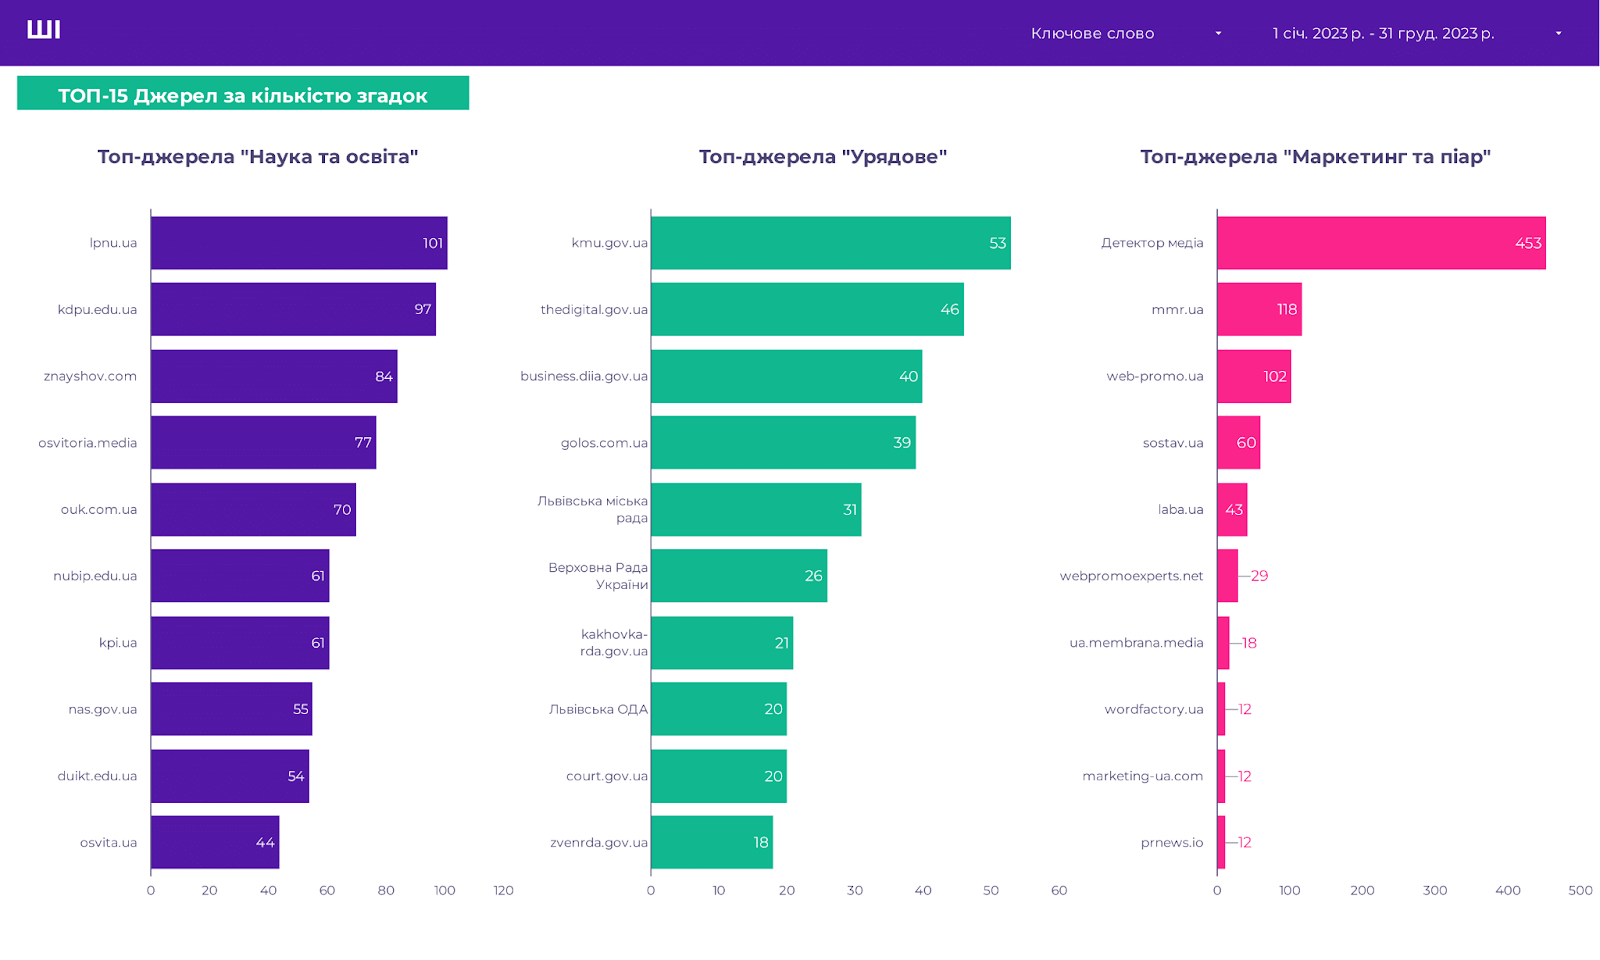Screen dimensions: 1600x960
Task: Select the web-promo.ua bar
Action: pyautogui.click(x=1254, y=376)
